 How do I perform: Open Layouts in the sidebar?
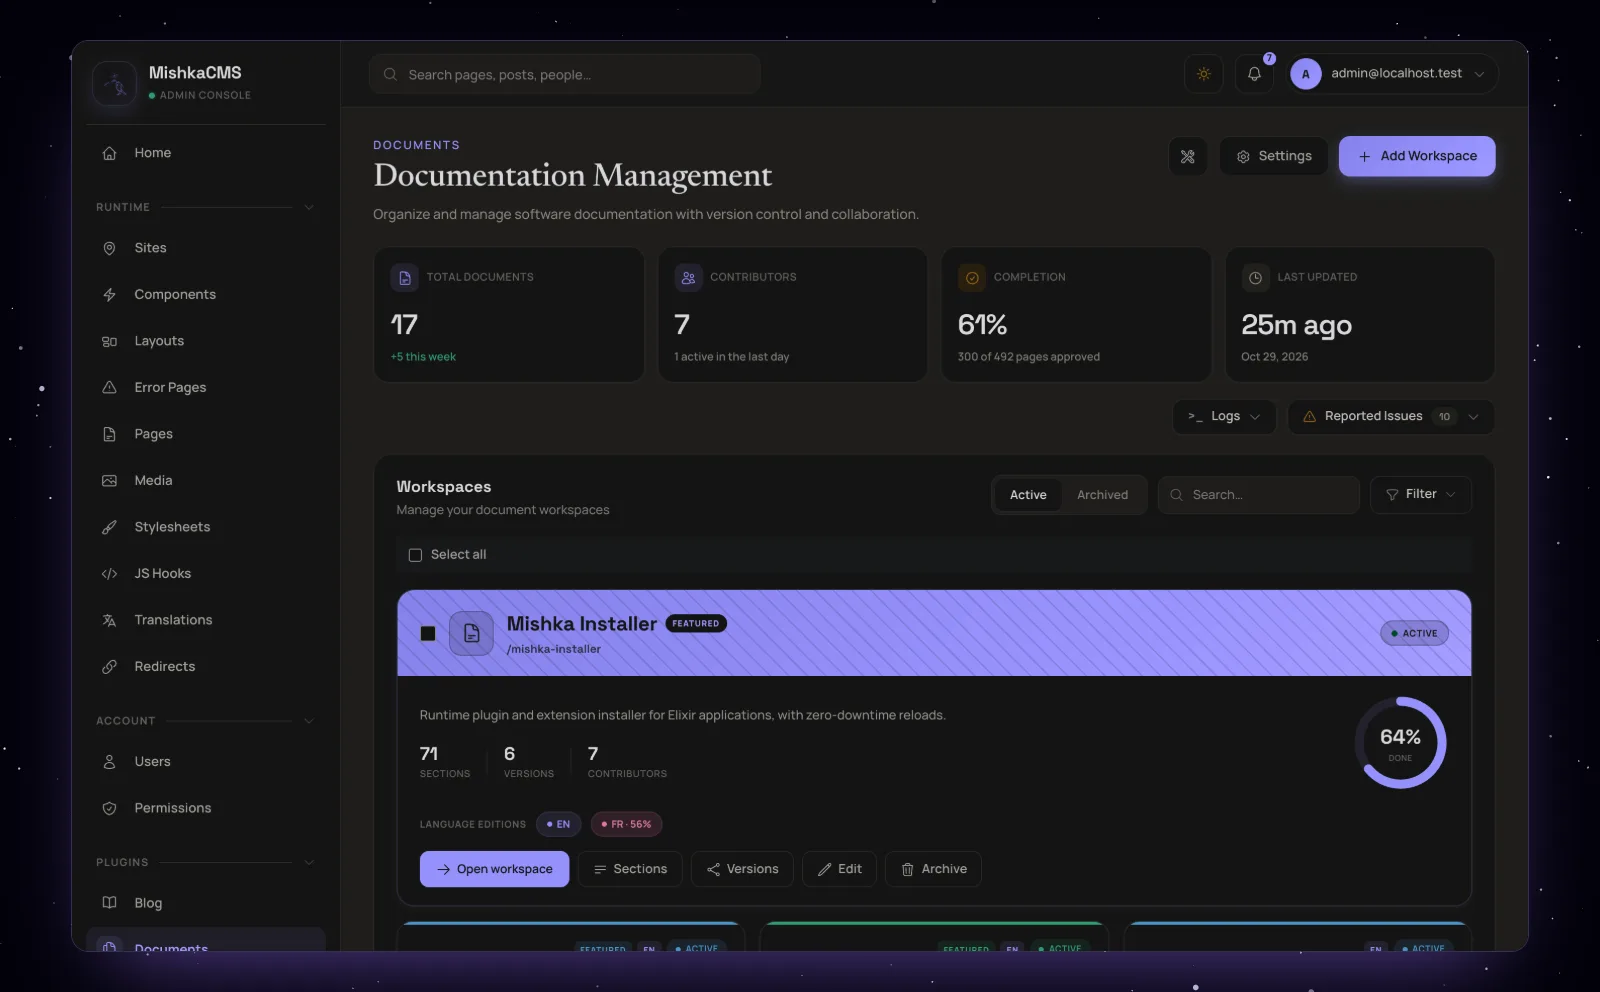206,341
